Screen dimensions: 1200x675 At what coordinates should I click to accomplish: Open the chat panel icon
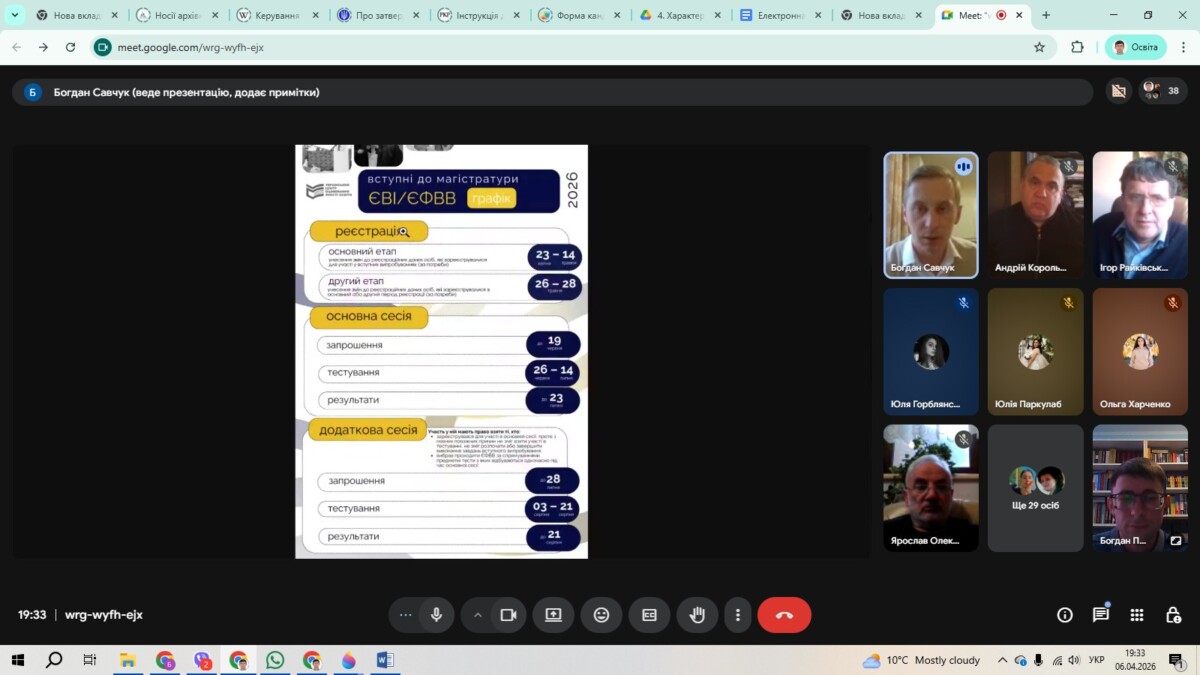1101,615
